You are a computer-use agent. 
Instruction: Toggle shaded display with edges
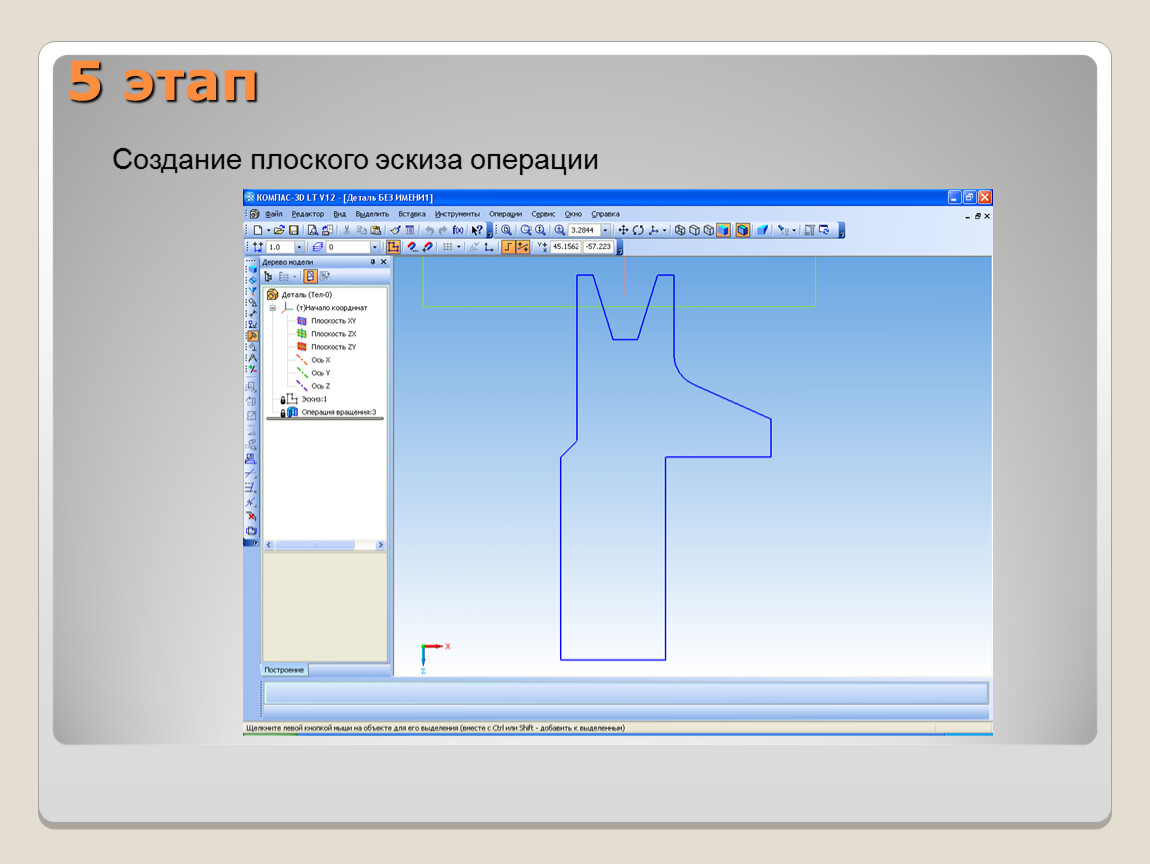click(x=742, y=230)
